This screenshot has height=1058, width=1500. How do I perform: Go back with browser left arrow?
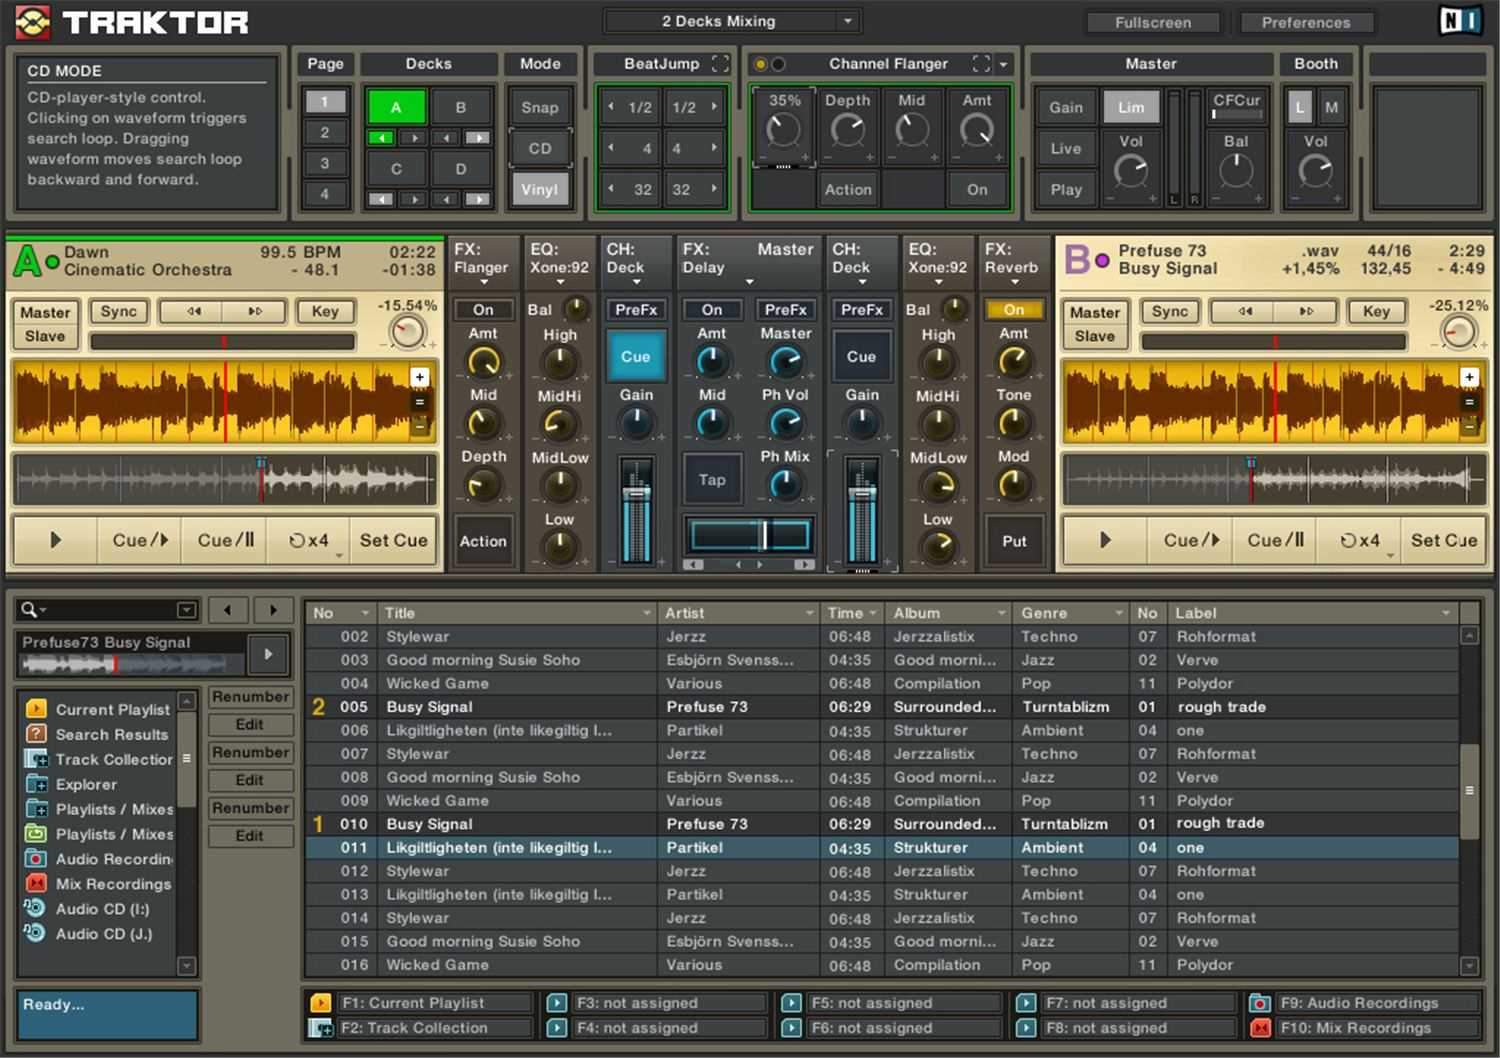(x=228, y=609)
